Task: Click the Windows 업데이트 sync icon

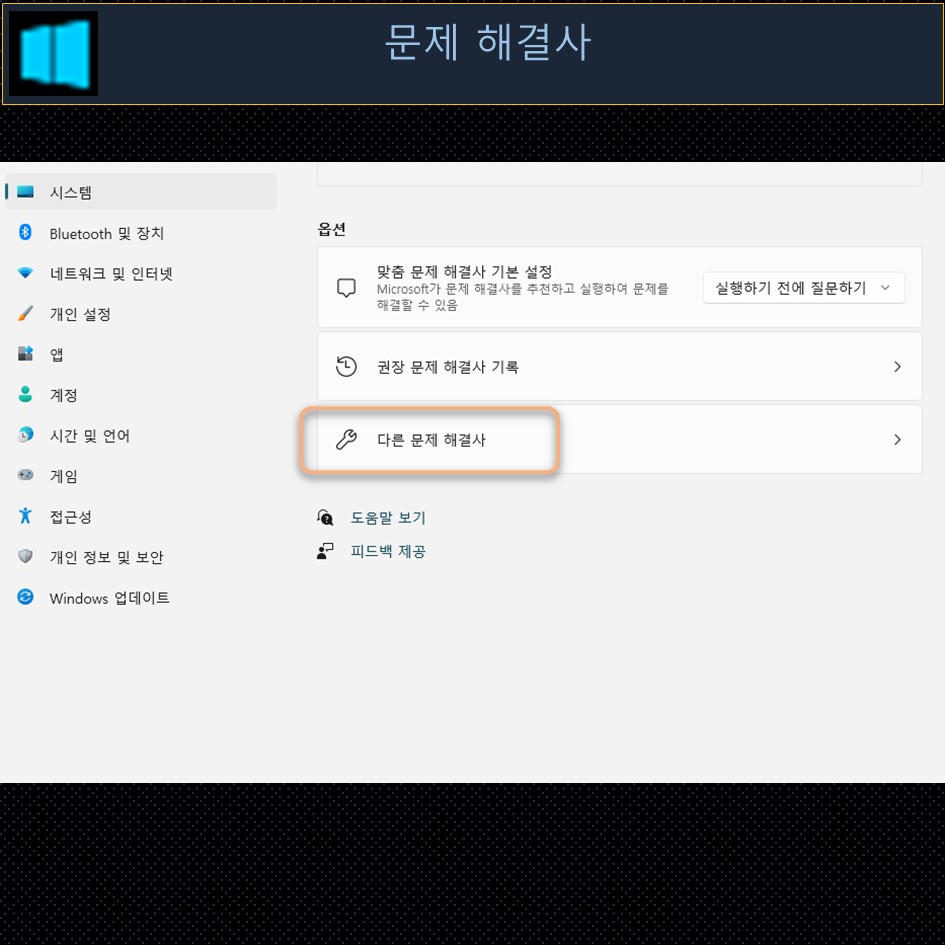Action: (25, 597)
